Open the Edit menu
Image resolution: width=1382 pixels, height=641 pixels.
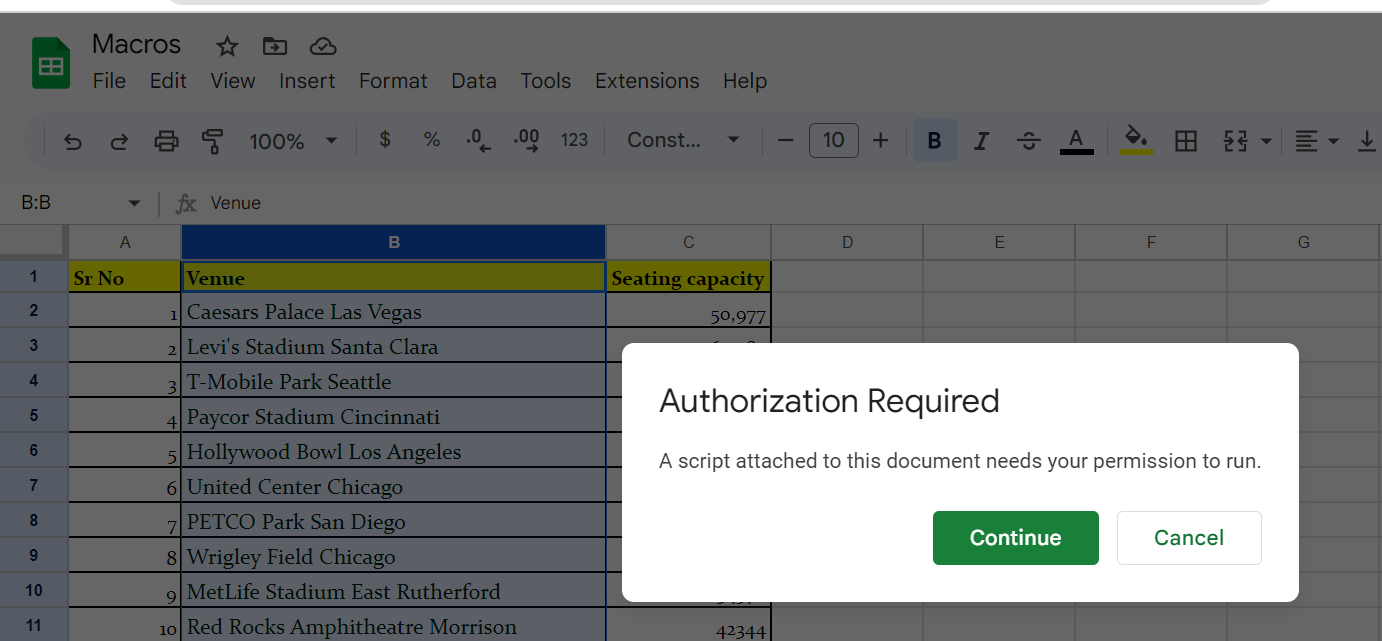[168, 81]
